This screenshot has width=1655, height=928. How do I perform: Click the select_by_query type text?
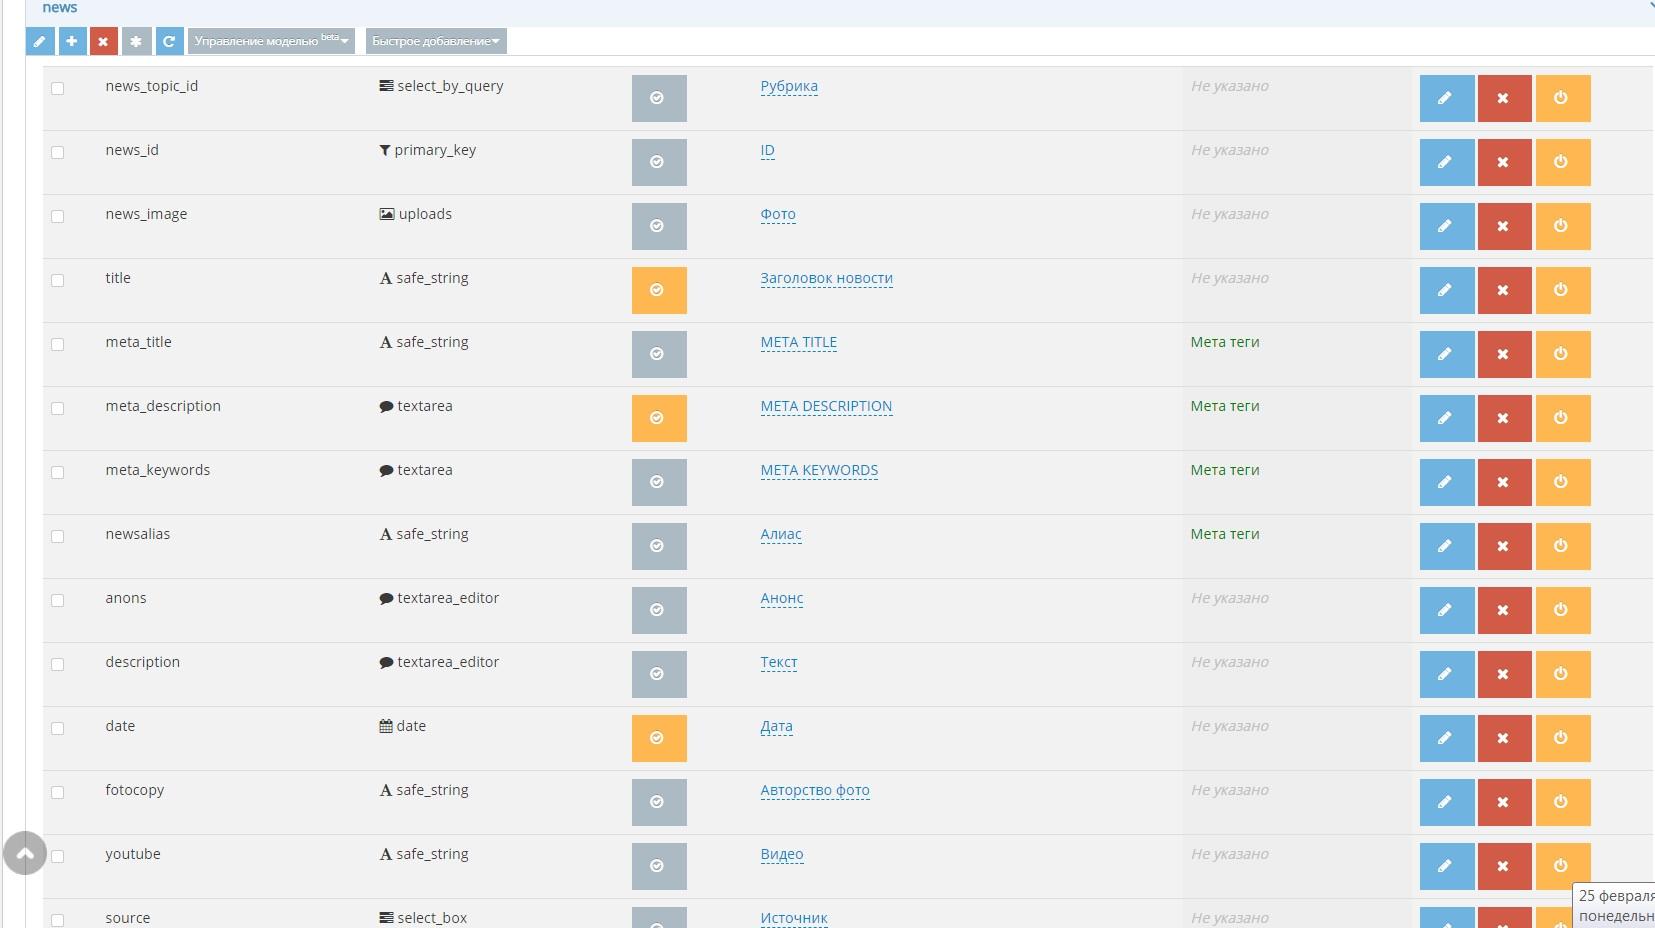click(450, 86)
